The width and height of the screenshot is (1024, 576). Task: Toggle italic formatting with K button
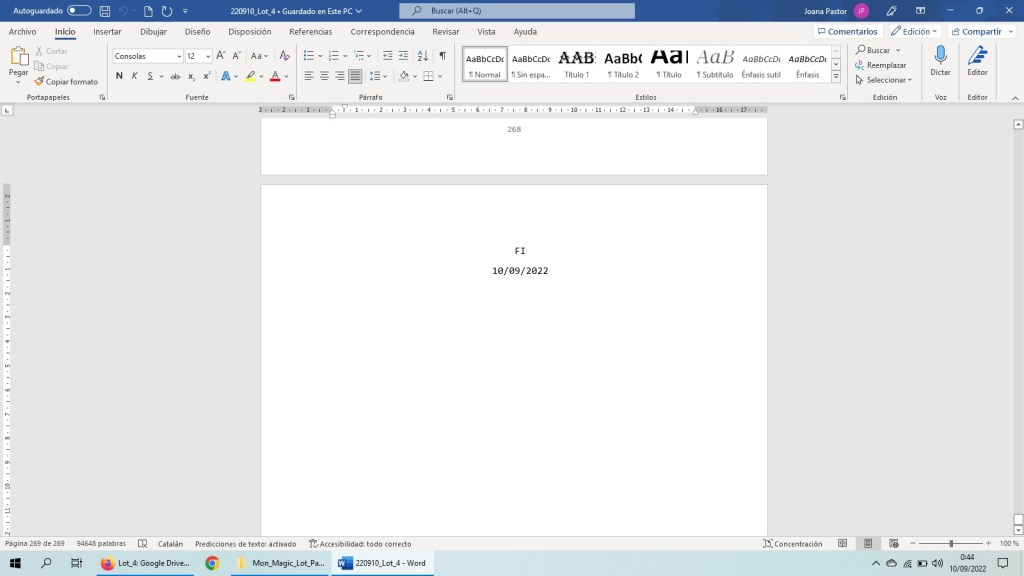[x=134, y=76]
